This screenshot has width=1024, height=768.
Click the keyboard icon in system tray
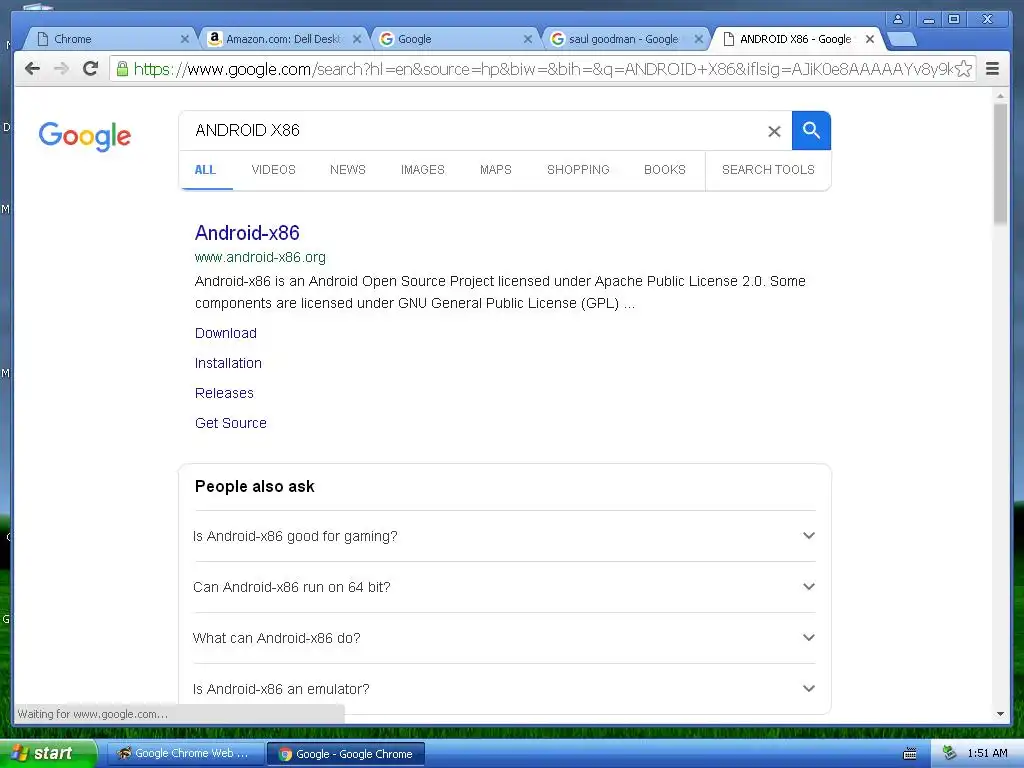click(x=910, y=754)
